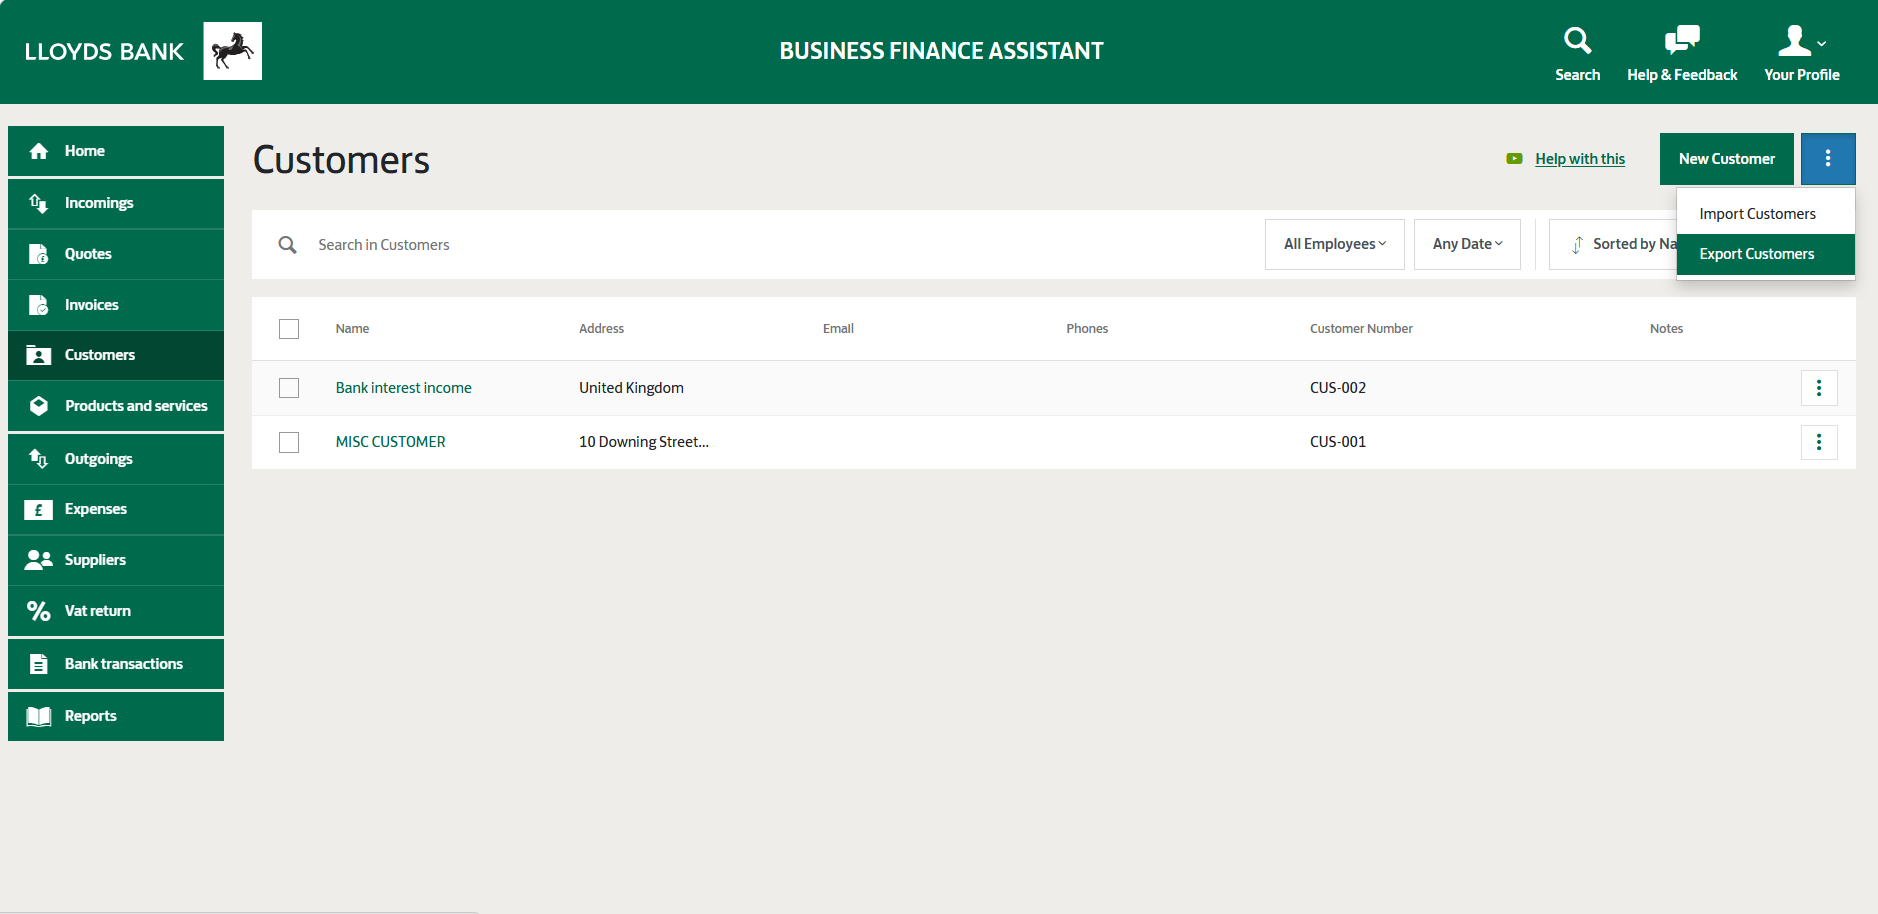Open Products and services in sidebar
This screenshot has width=1878, height=914.
(116, 406)
